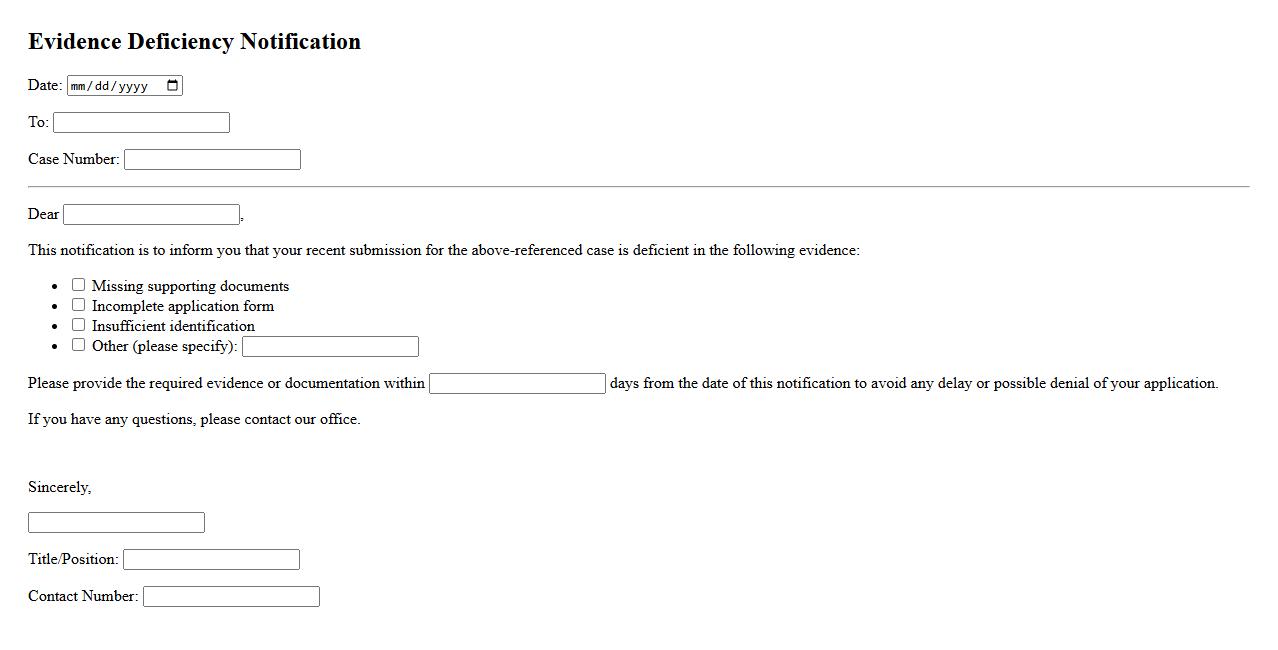Viewport: 1278px width, 650px height.
Task: Click the Missing supporting documents label text
Action: point(190,286)
